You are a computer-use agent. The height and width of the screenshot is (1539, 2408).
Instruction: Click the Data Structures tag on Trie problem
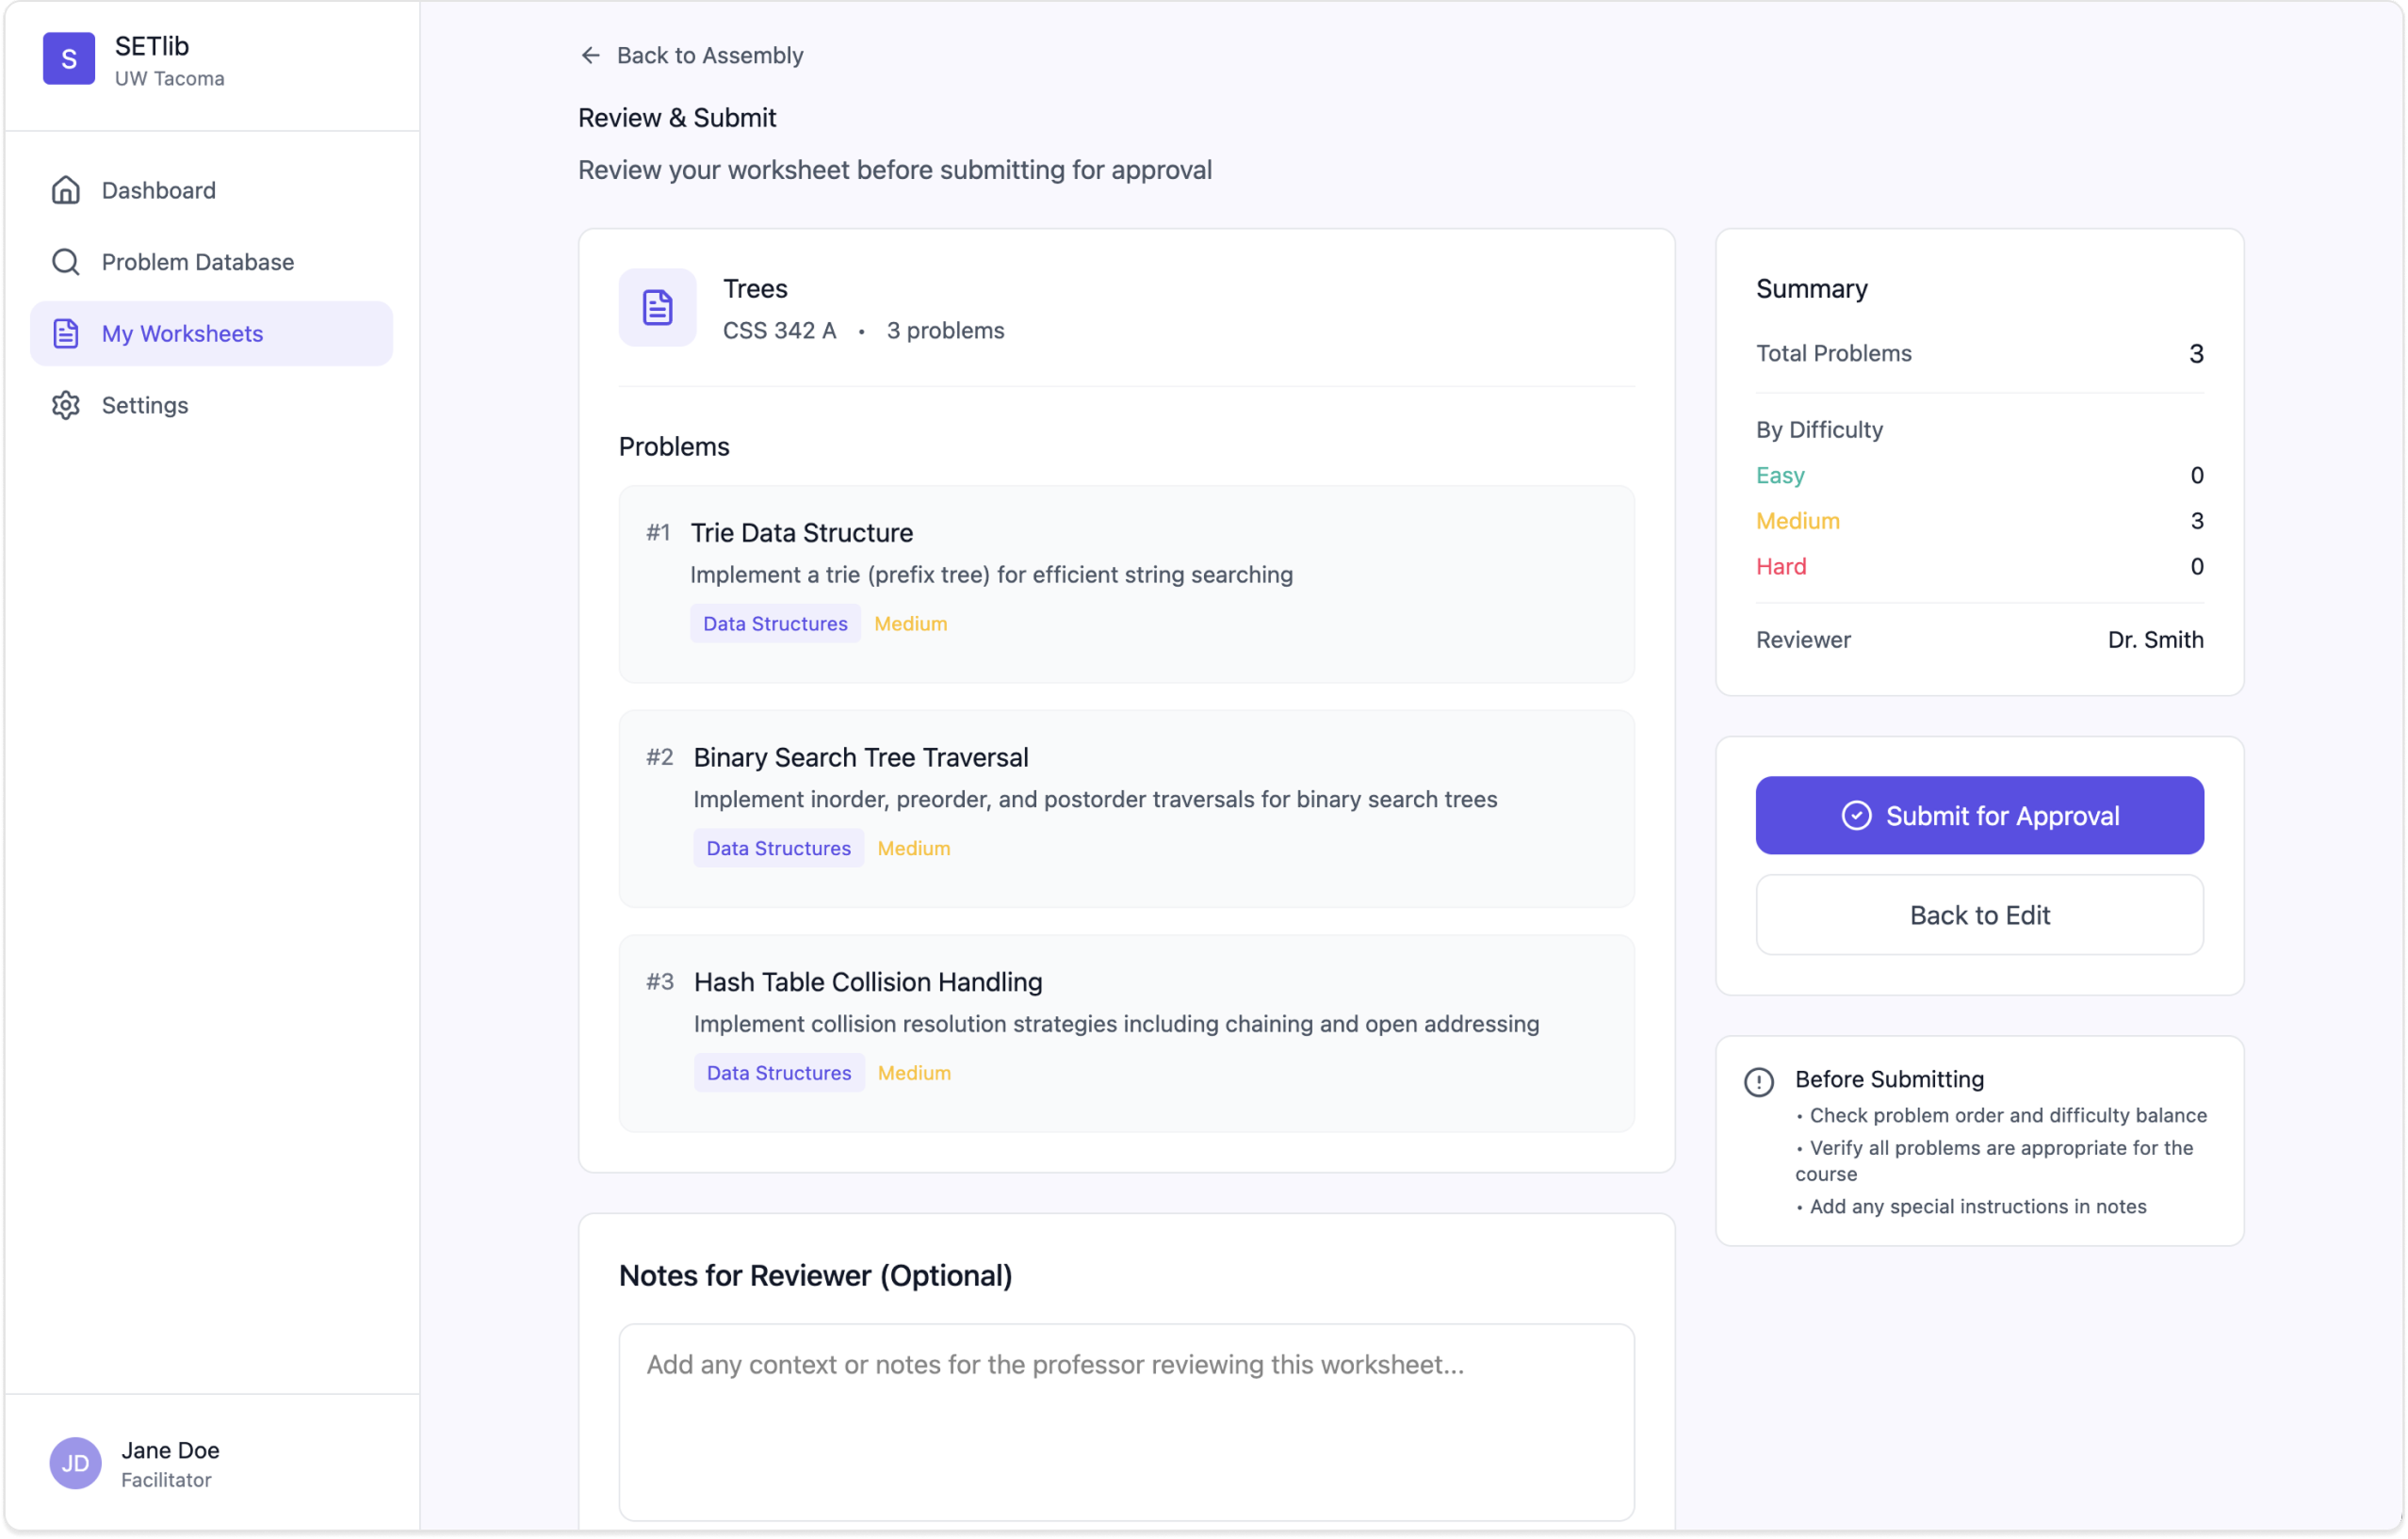pos(774,623)
